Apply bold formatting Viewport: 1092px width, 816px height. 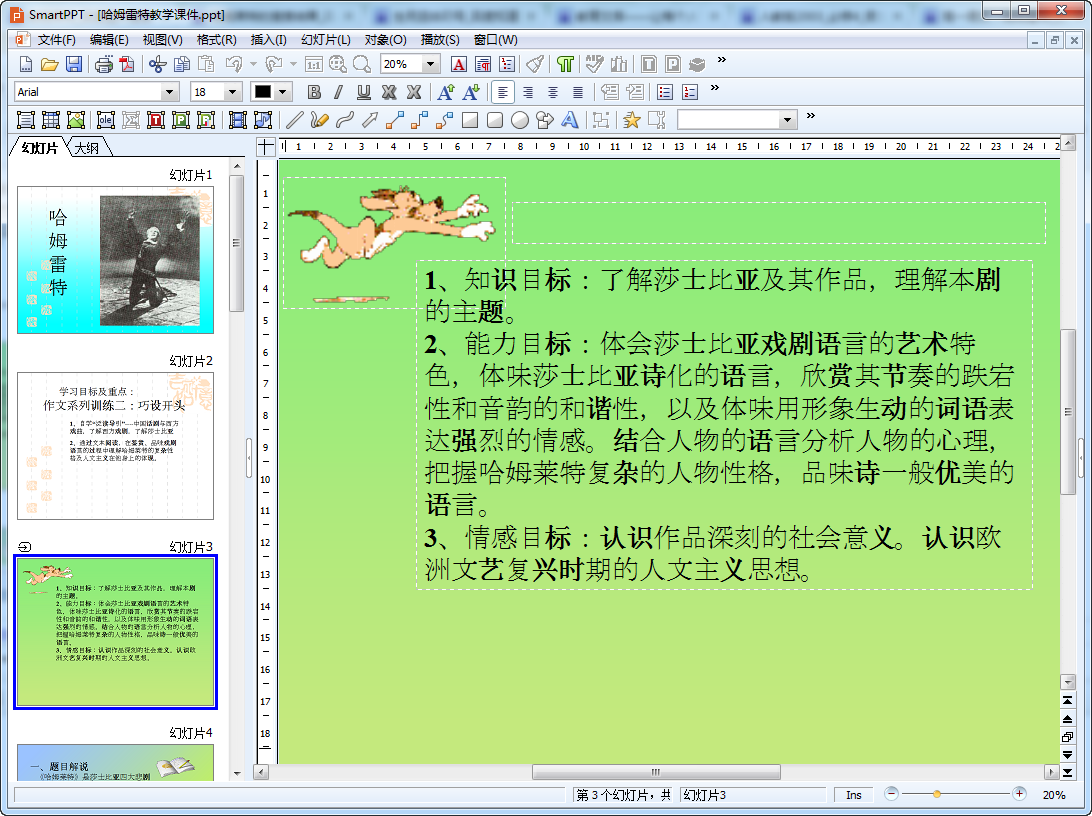[314, 92]
